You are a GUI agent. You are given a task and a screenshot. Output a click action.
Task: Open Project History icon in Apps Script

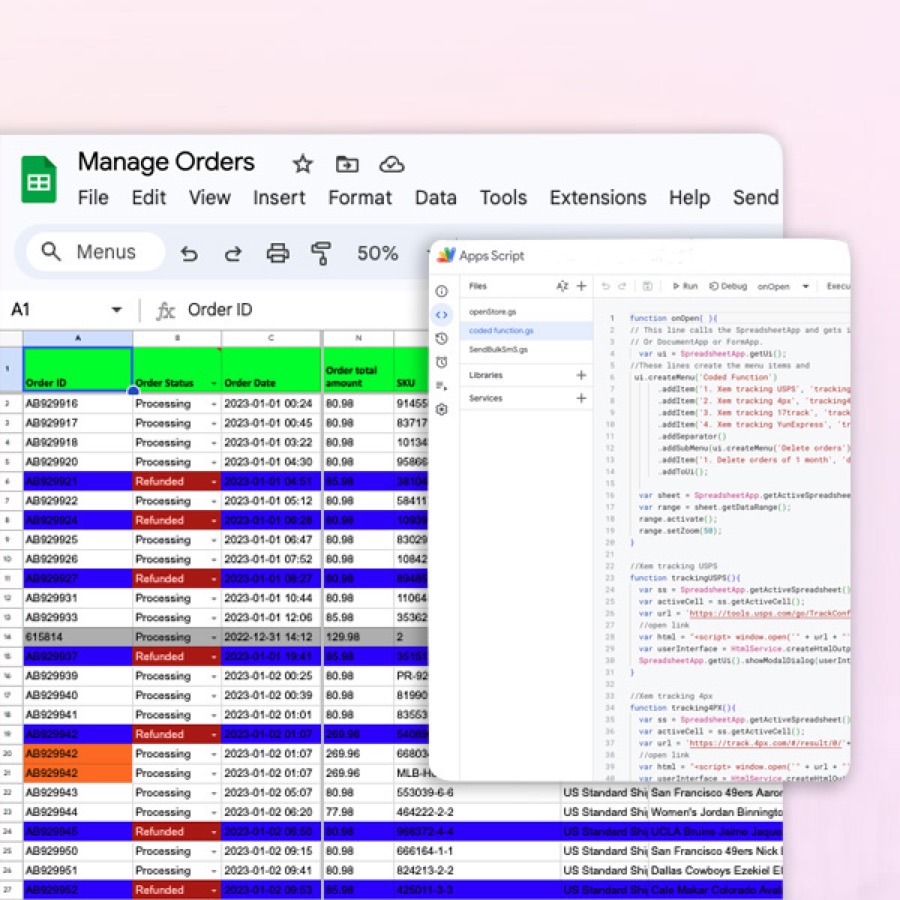pyautogui.click(x=441, y=339)
